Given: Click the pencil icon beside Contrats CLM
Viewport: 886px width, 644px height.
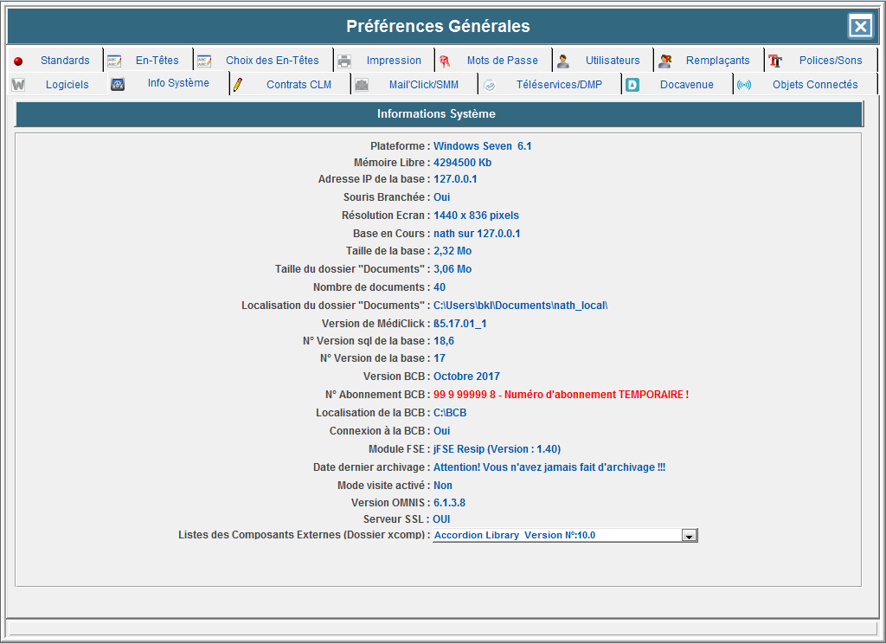Looking at the screenshot, I should [238, 85].
